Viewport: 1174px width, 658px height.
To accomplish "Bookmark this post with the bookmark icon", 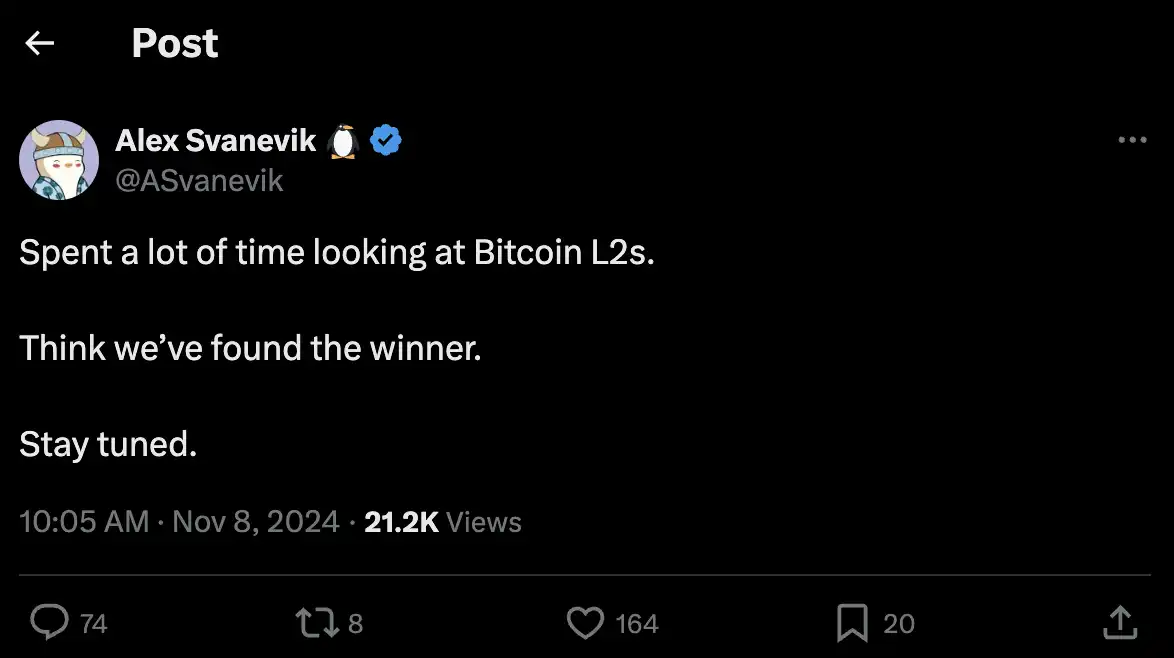I will pyautogui.click(x=852, y=623).
